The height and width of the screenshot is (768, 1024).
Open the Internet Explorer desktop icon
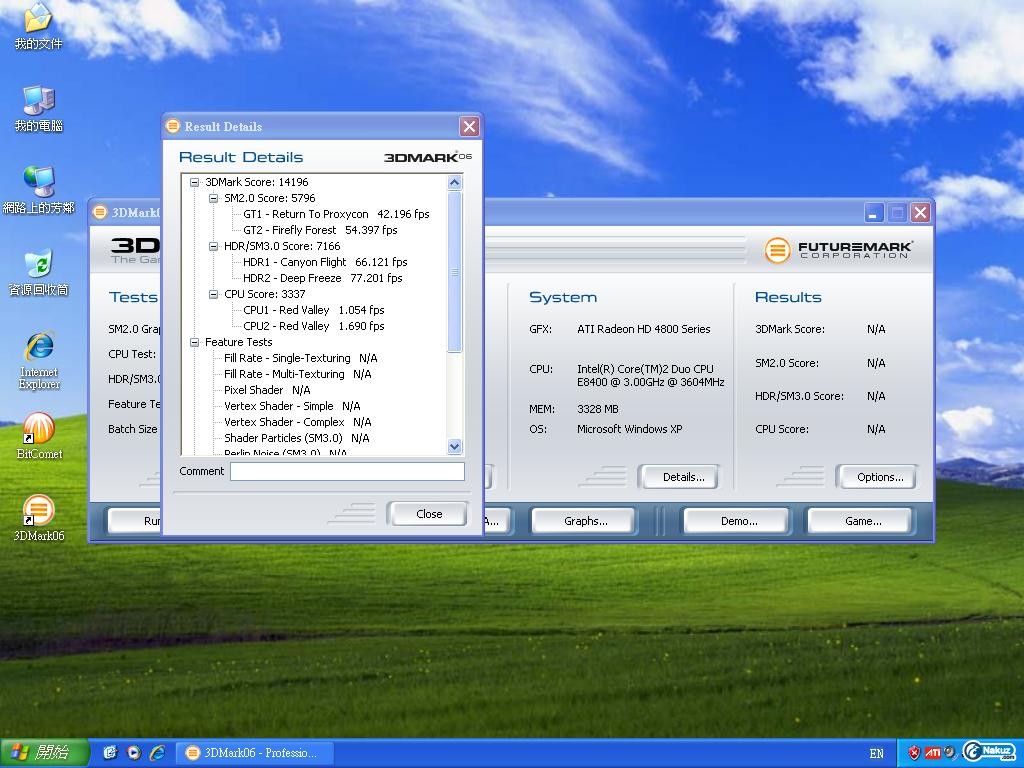pos(39,348)
